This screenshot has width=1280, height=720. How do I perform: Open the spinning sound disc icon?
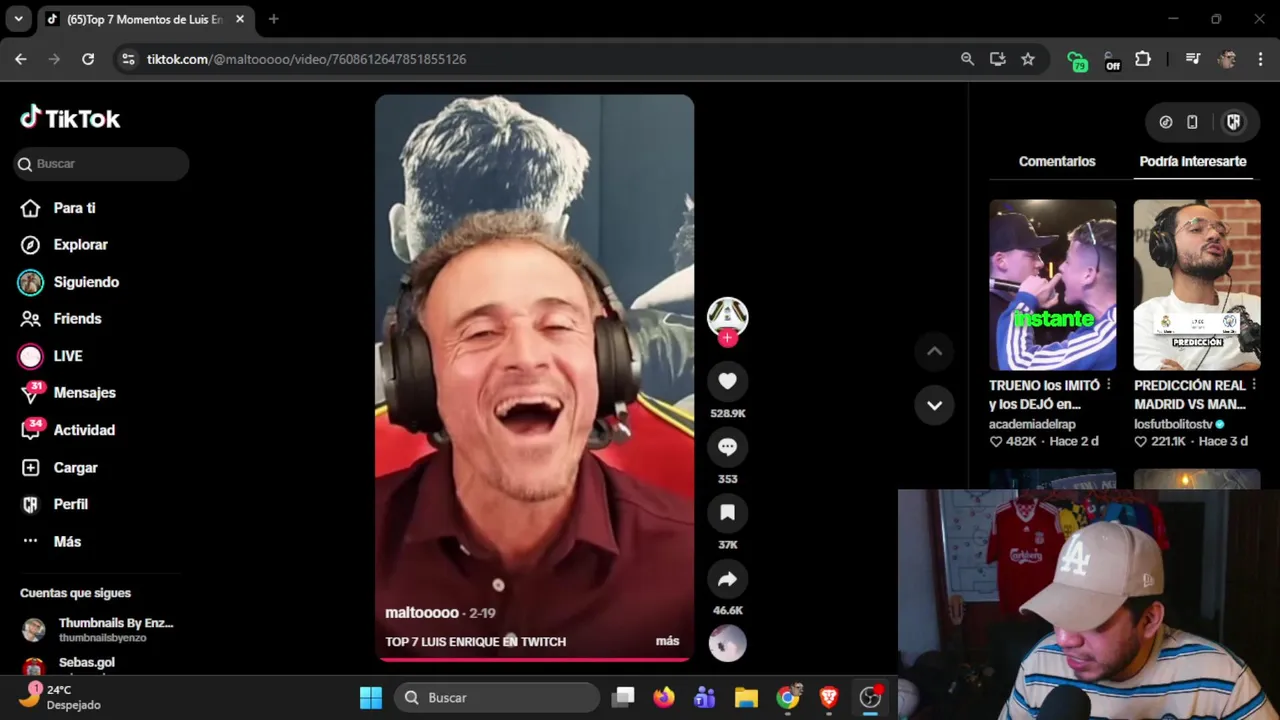pyautogui.click(x=727, y=643)
